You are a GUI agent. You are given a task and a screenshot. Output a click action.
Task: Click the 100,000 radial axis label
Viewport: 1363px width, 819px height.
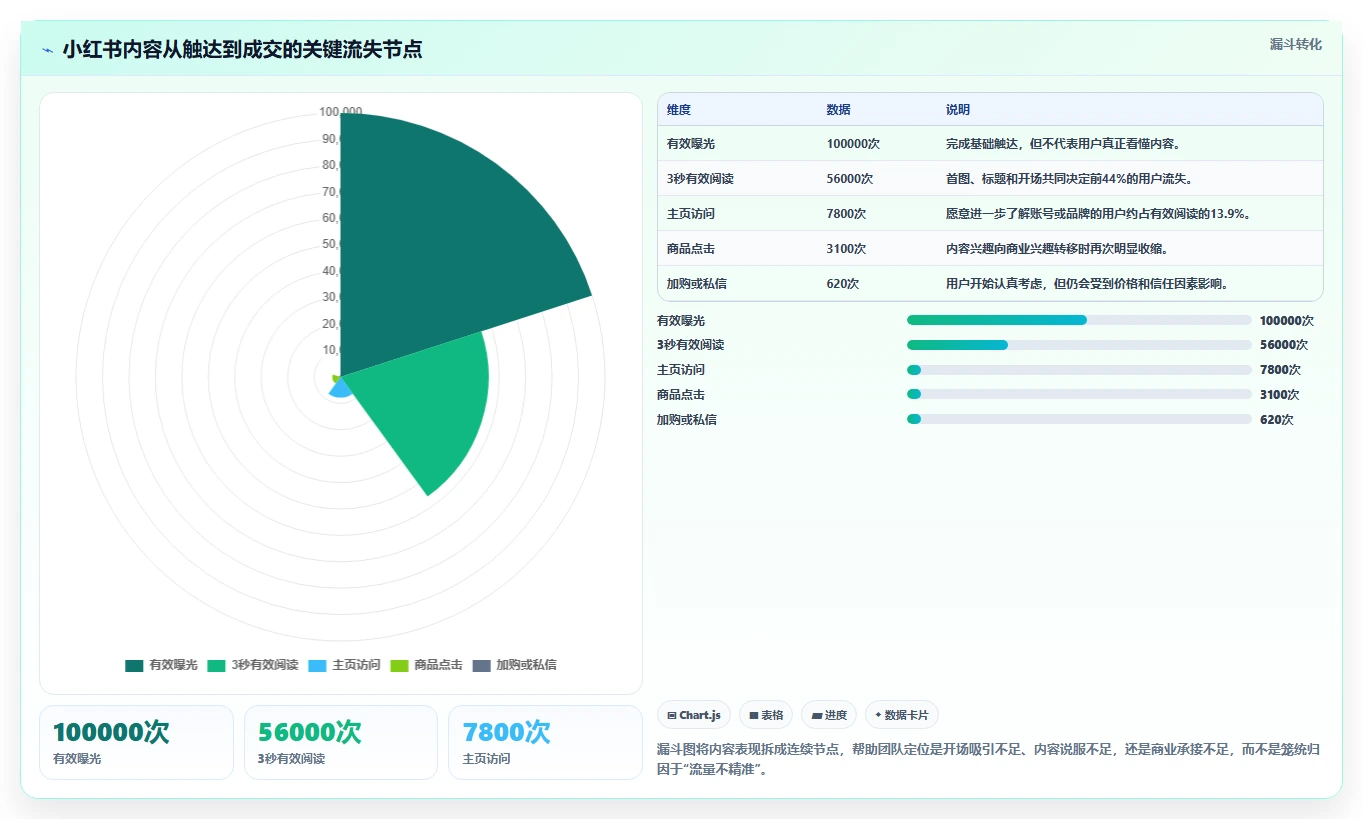click(341, 111)
